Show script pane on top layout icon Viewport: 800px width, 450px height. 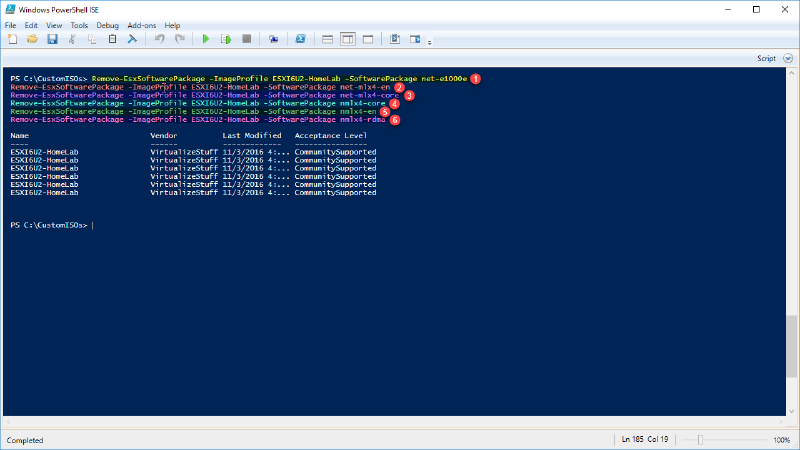click(328, 39)
